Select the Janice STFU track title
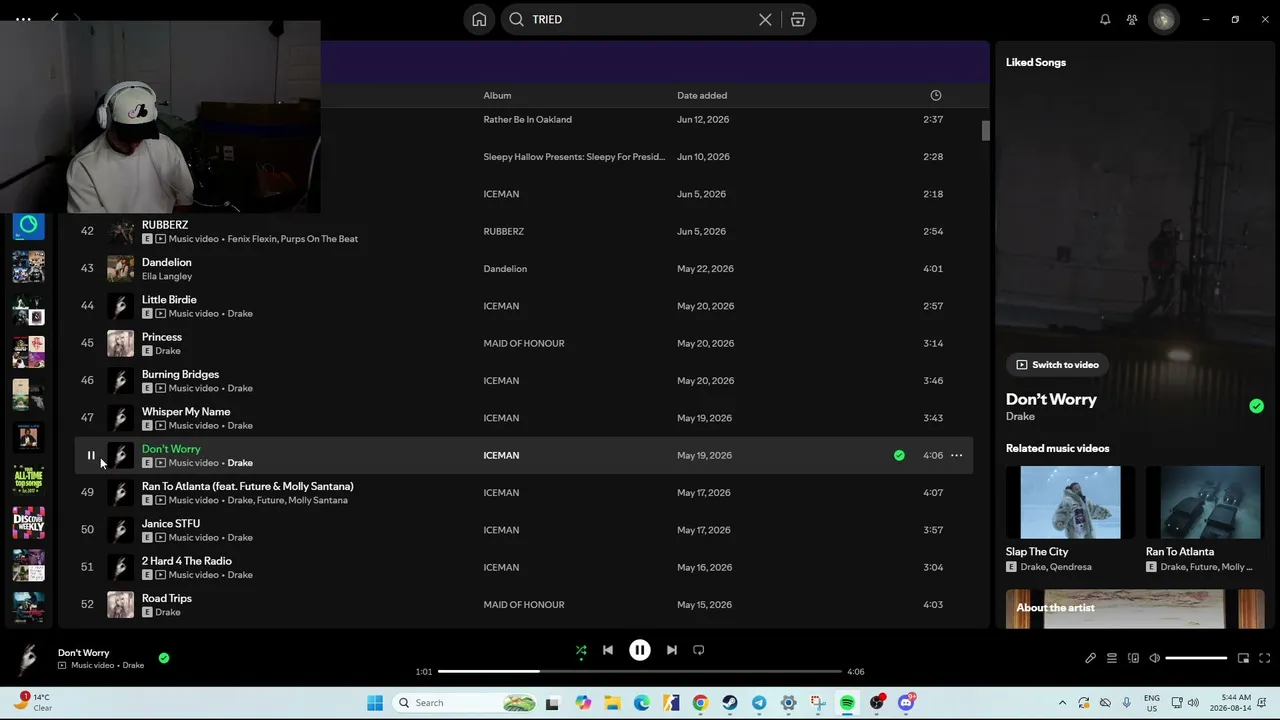 (x=171, y=524)
